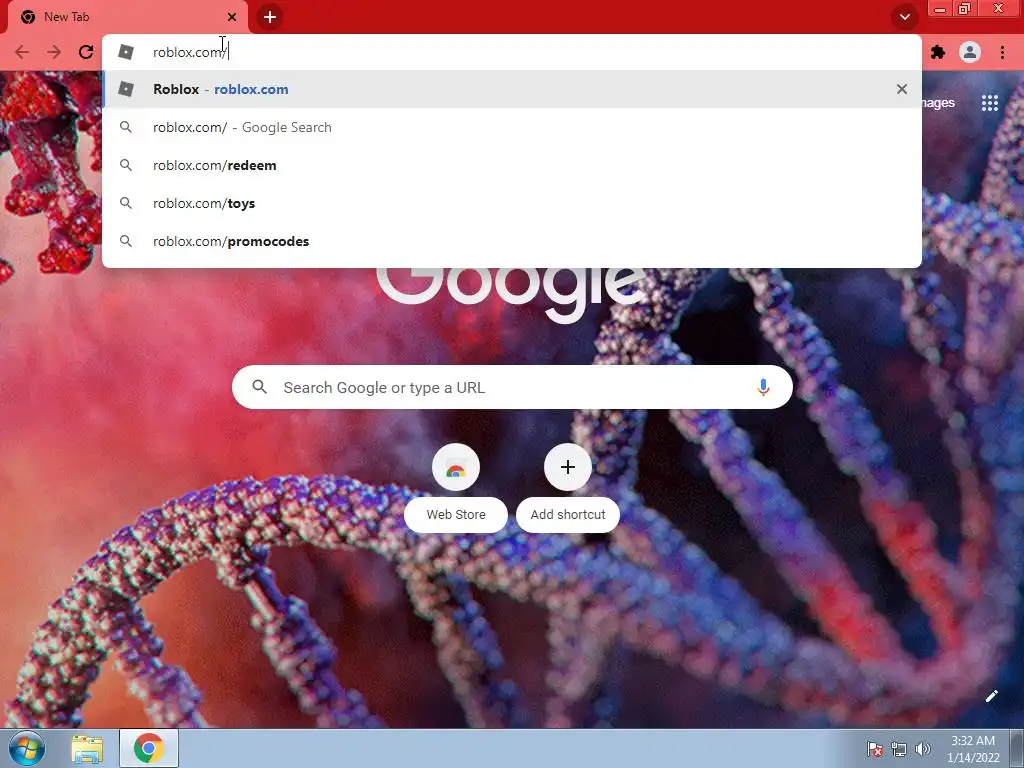Click the search magnifier in the Google box
The image size is (1024, 768).
(x=259, y=387)
